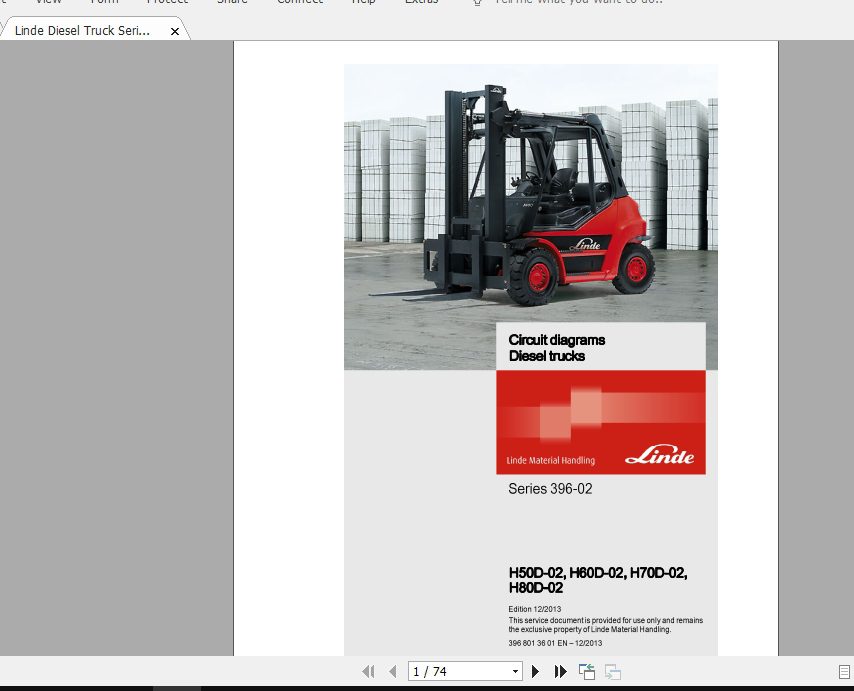Image resolution: width=854 pixels, height=691 pixels.
Task: Click the 'Linde Material Handling' caption
Action: [551, 460]
